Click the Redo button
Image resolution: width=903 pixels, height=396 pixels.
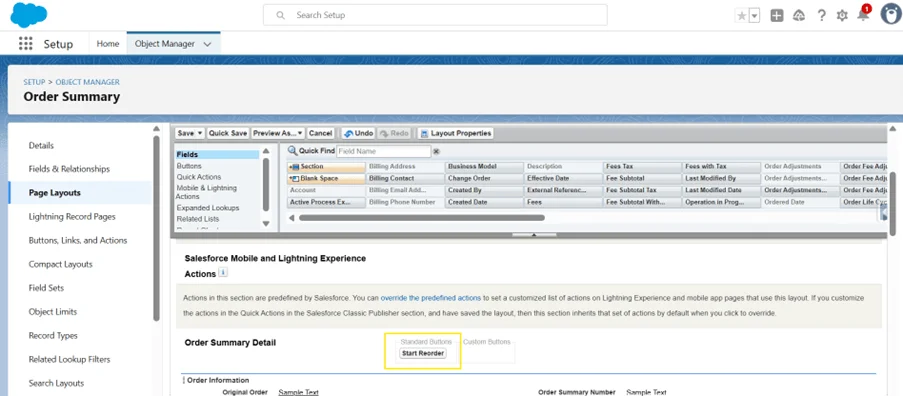click(394, 133)
